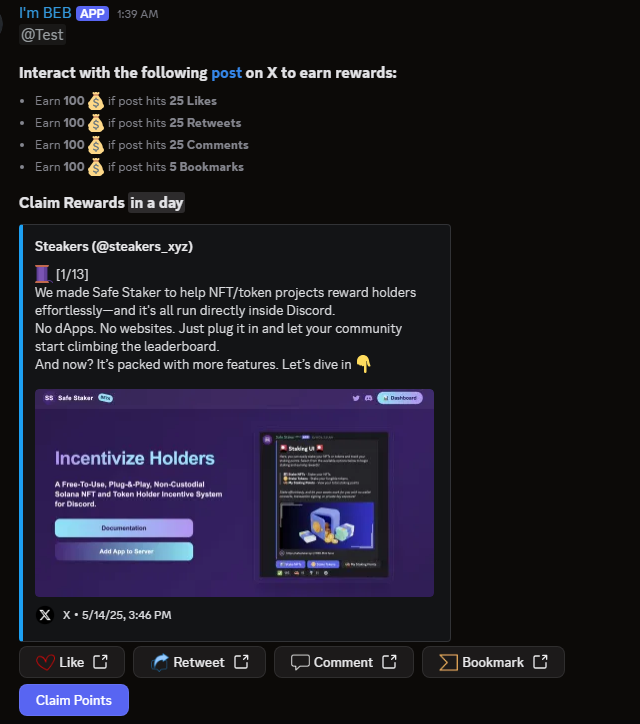Open the Safe Staker preview image
This screenshot has height=724, width=640.
click(235, 493)
